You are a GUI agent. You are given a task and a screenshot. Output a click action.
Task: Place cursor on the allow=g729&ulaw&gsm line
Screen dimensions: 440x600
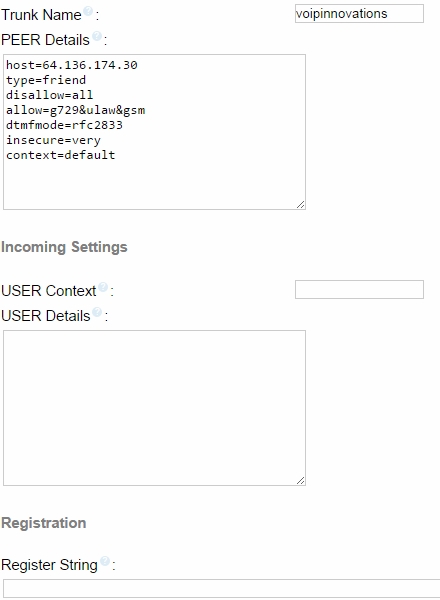pyautogui.click(x=76, y=110)
